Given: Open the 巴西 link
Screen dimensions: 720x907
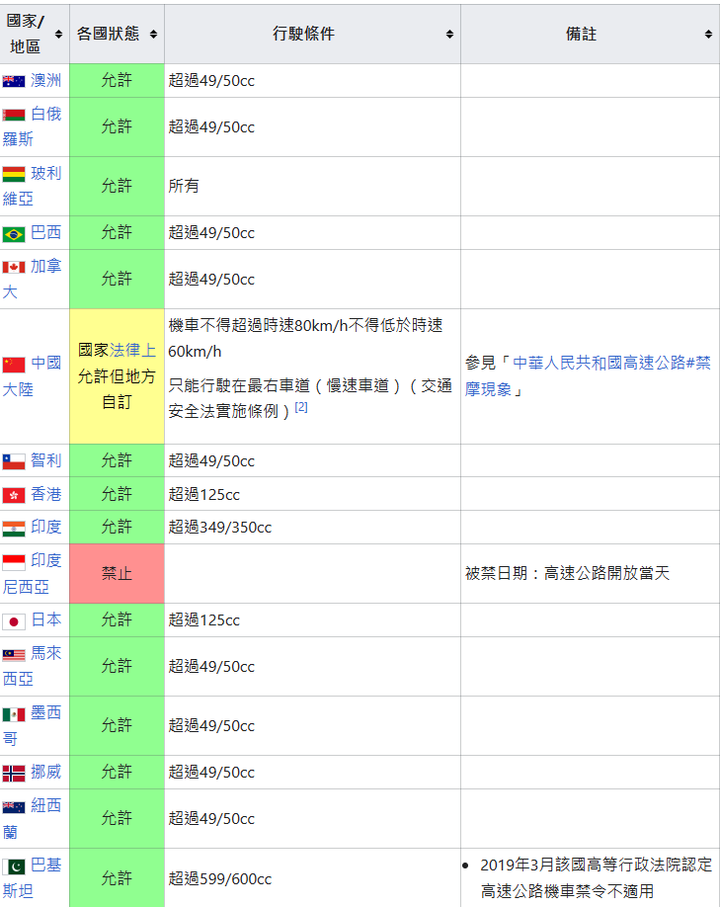Looking at the screenshot, I should (46, 233).
